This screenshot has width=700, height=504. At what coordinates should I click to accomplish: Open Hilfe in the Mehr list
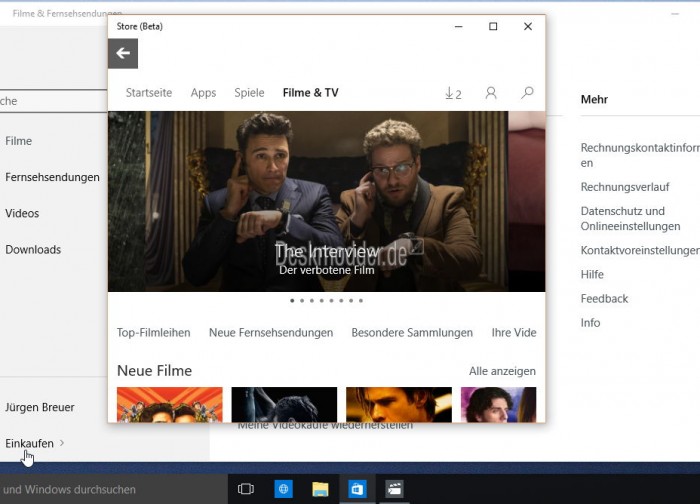tap(592, 275)
